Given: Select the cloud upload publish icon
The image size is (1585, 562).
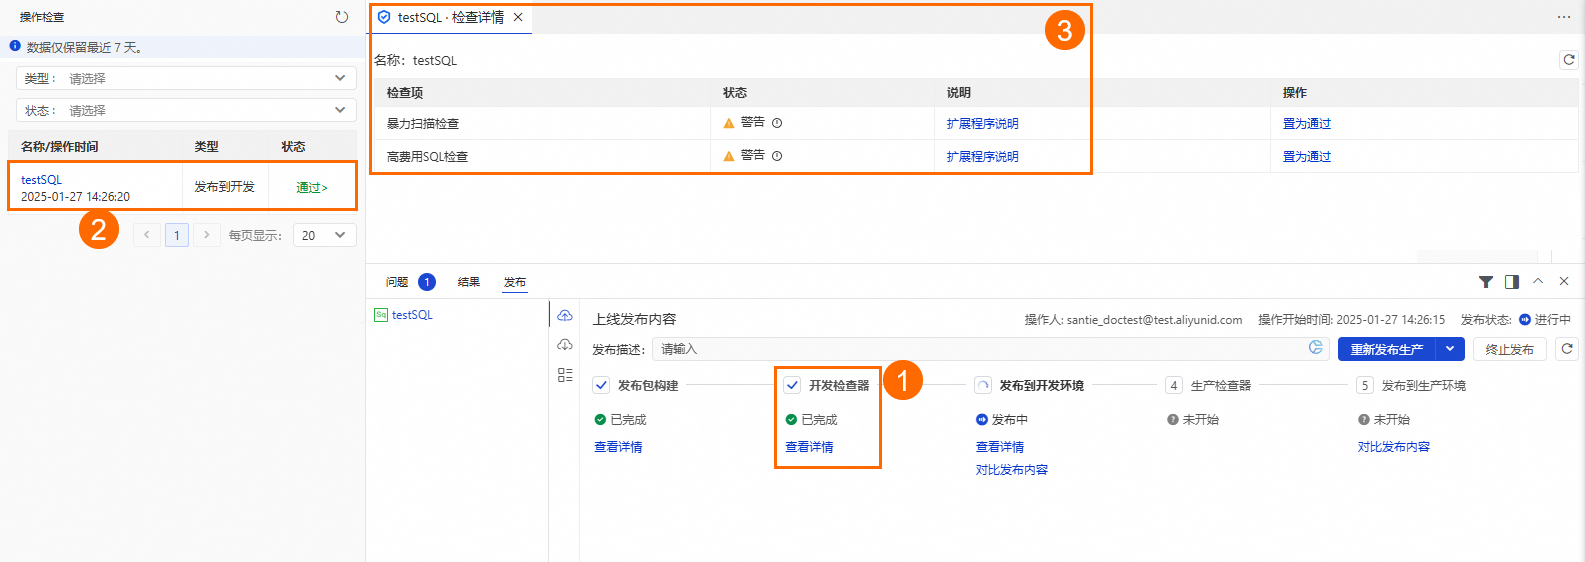Looking at the screenshot, I should pos(565,315).
